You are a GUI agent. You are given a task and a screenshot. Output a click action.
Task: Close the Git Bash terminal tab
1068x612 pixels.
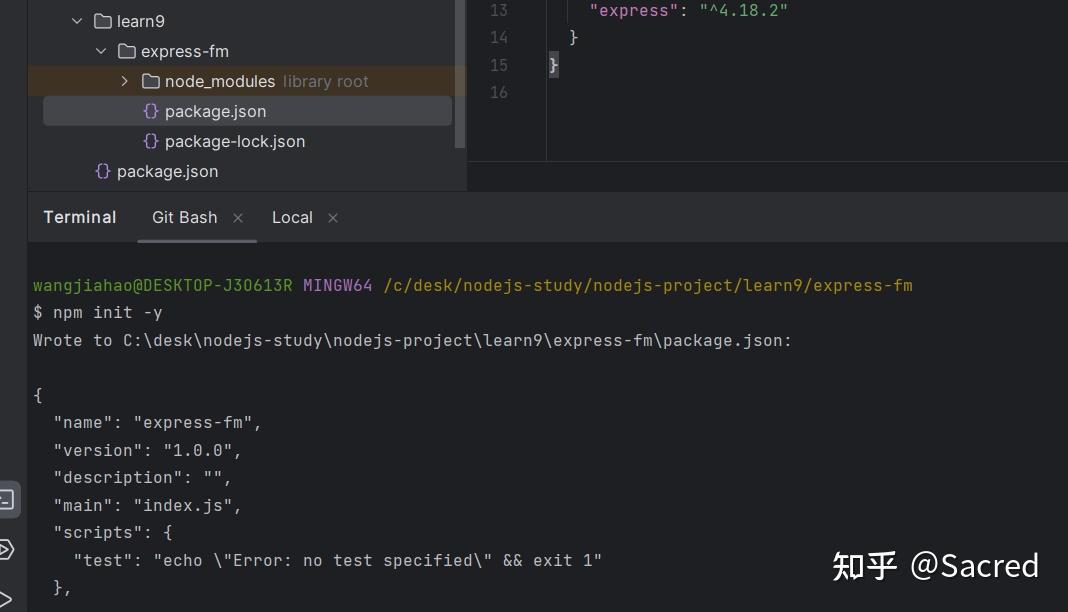[238, 218]
